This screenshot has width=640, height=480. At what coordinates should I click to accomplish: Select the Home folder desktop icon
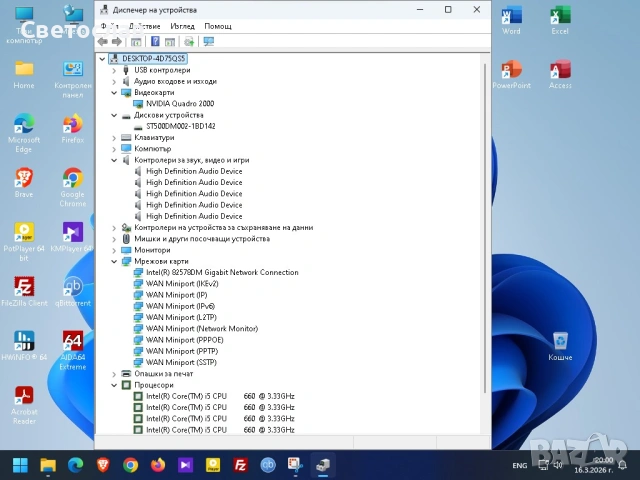[x=24, y=75]
